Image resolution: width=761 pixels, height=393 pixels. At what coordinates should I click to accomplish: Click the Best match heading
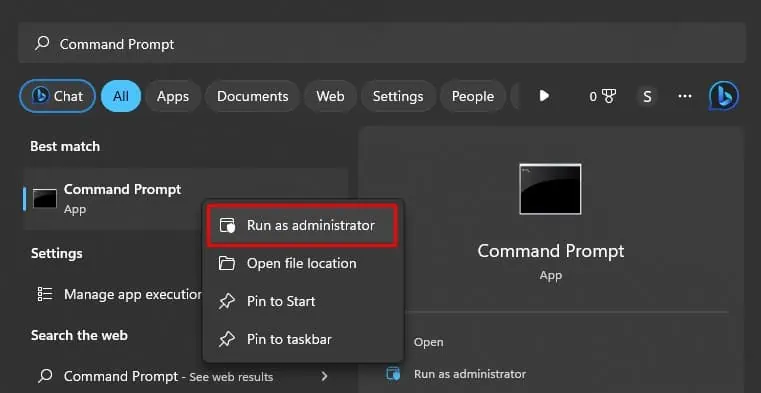pos(65,147)
